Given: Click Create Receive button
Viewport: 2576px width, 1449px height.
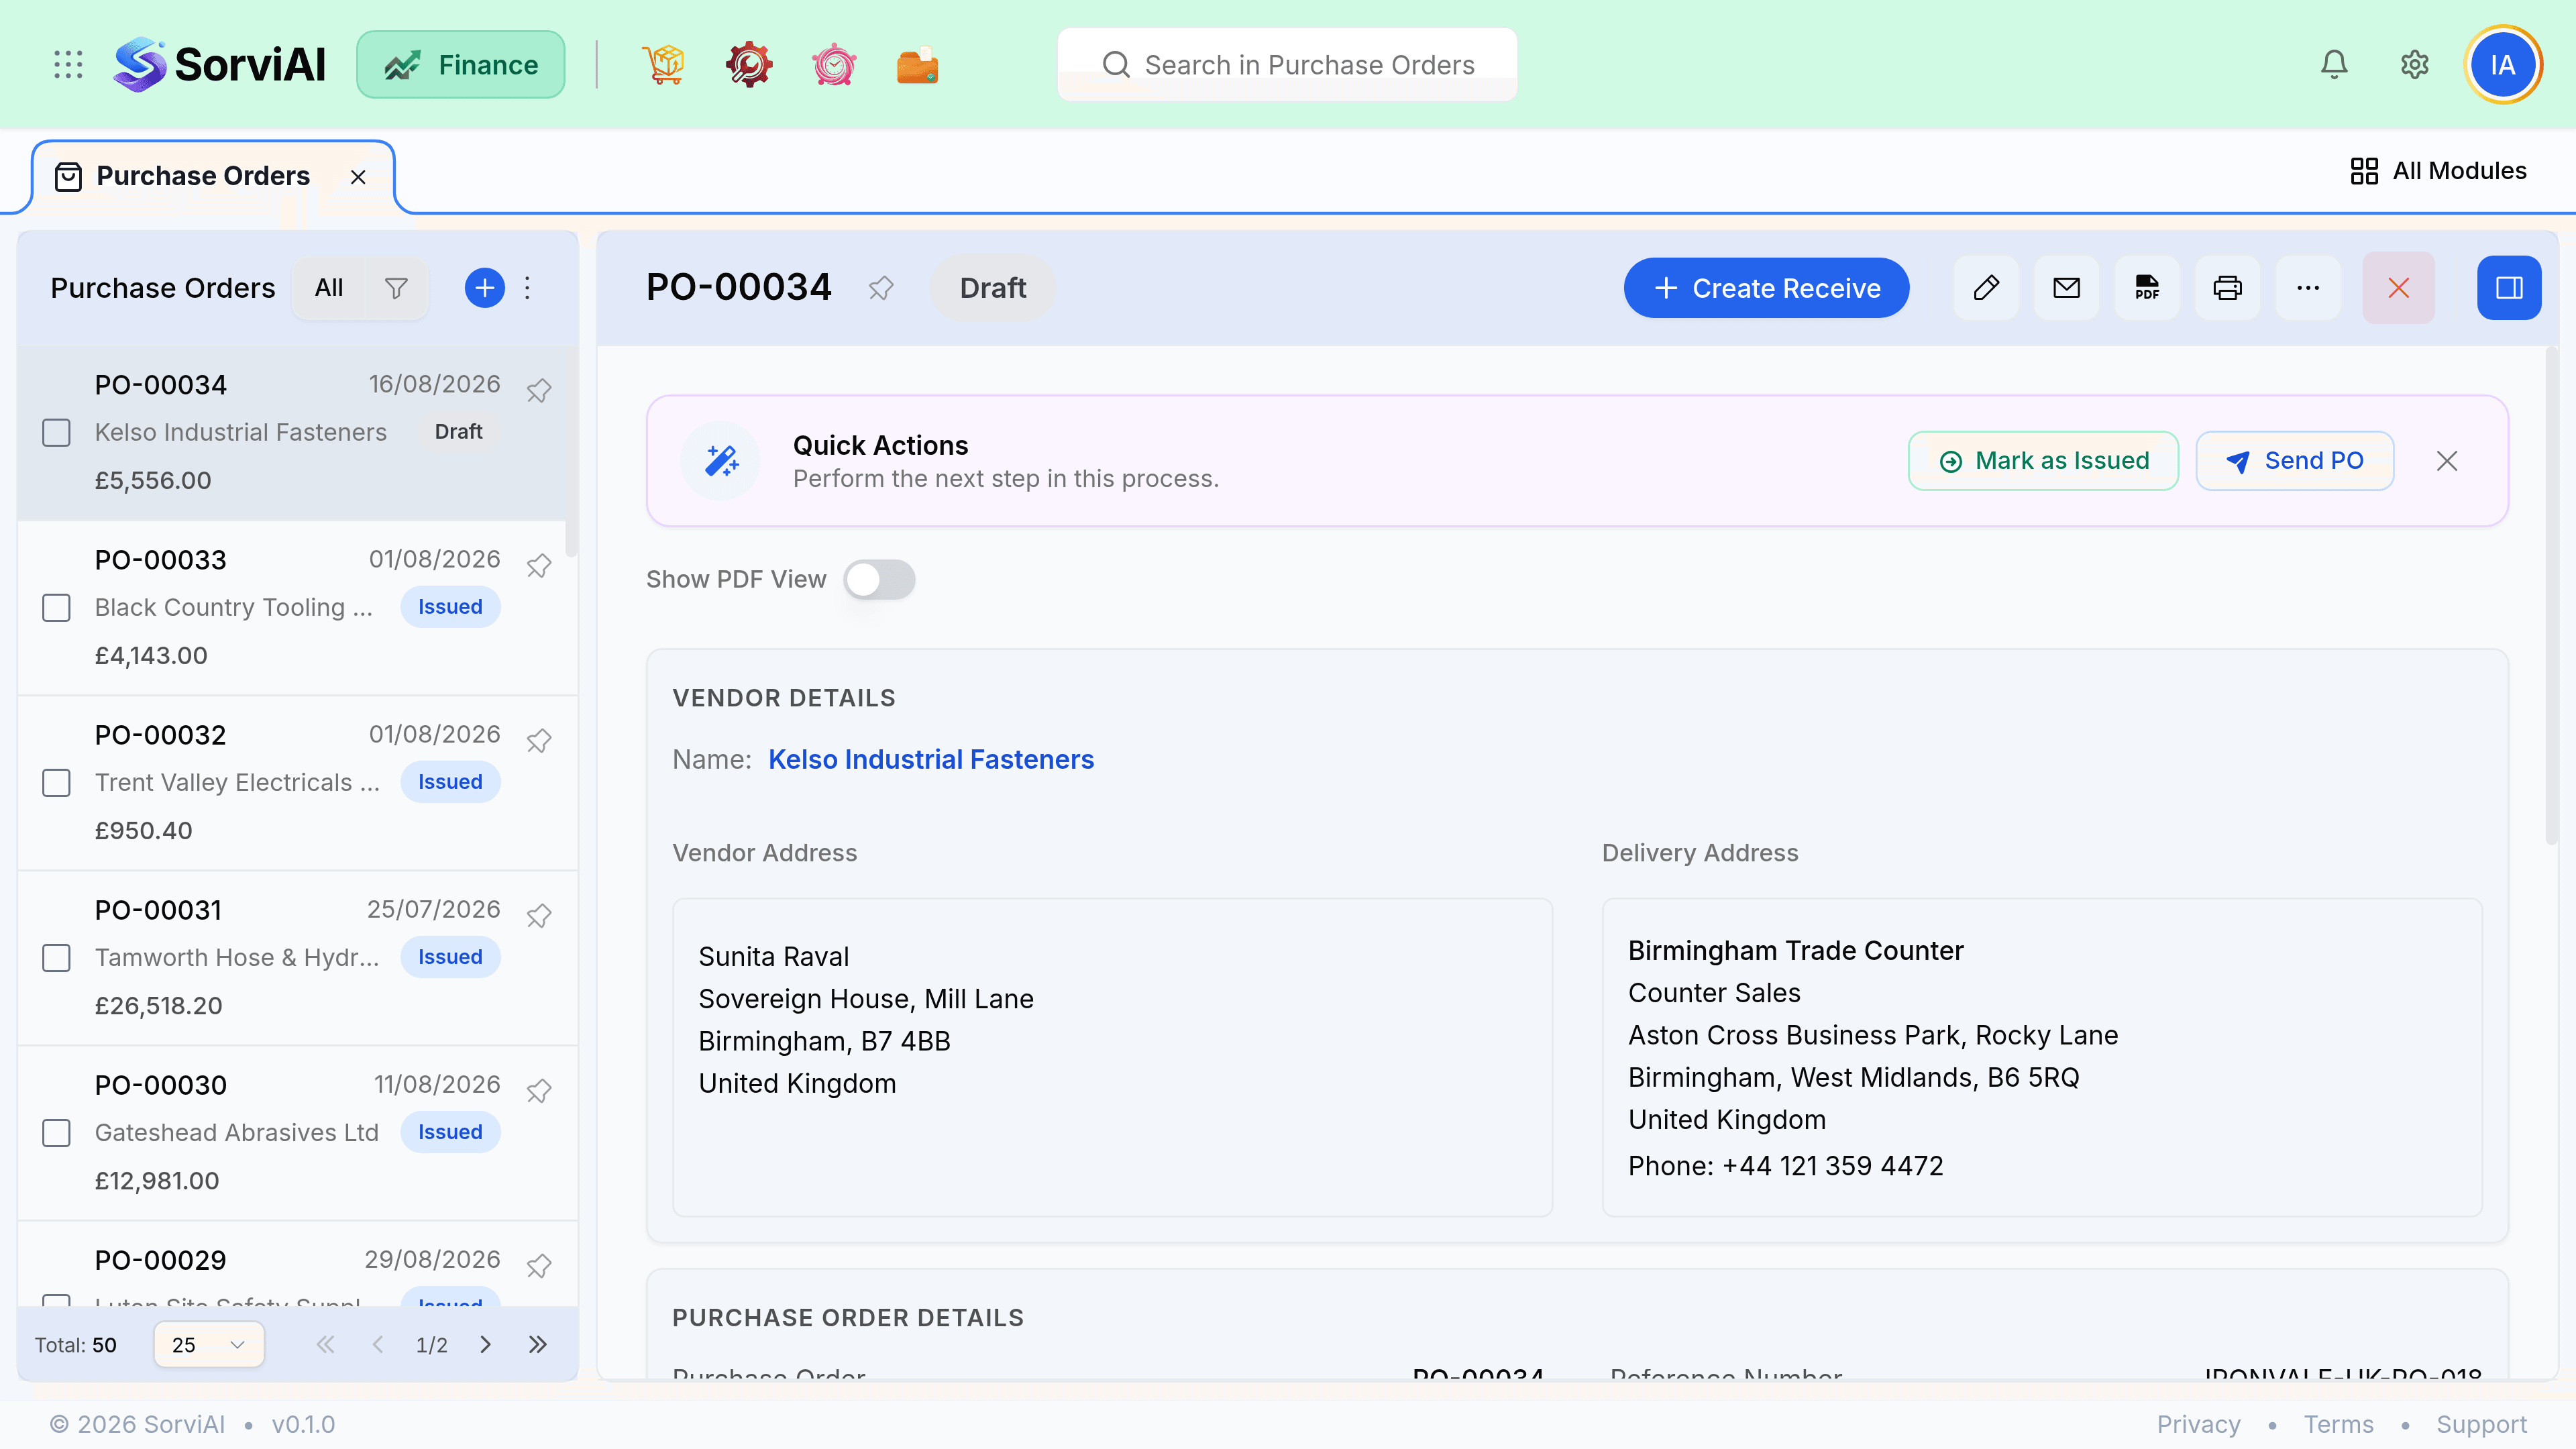Looking at the screenshot, I should click(1766, 288).
